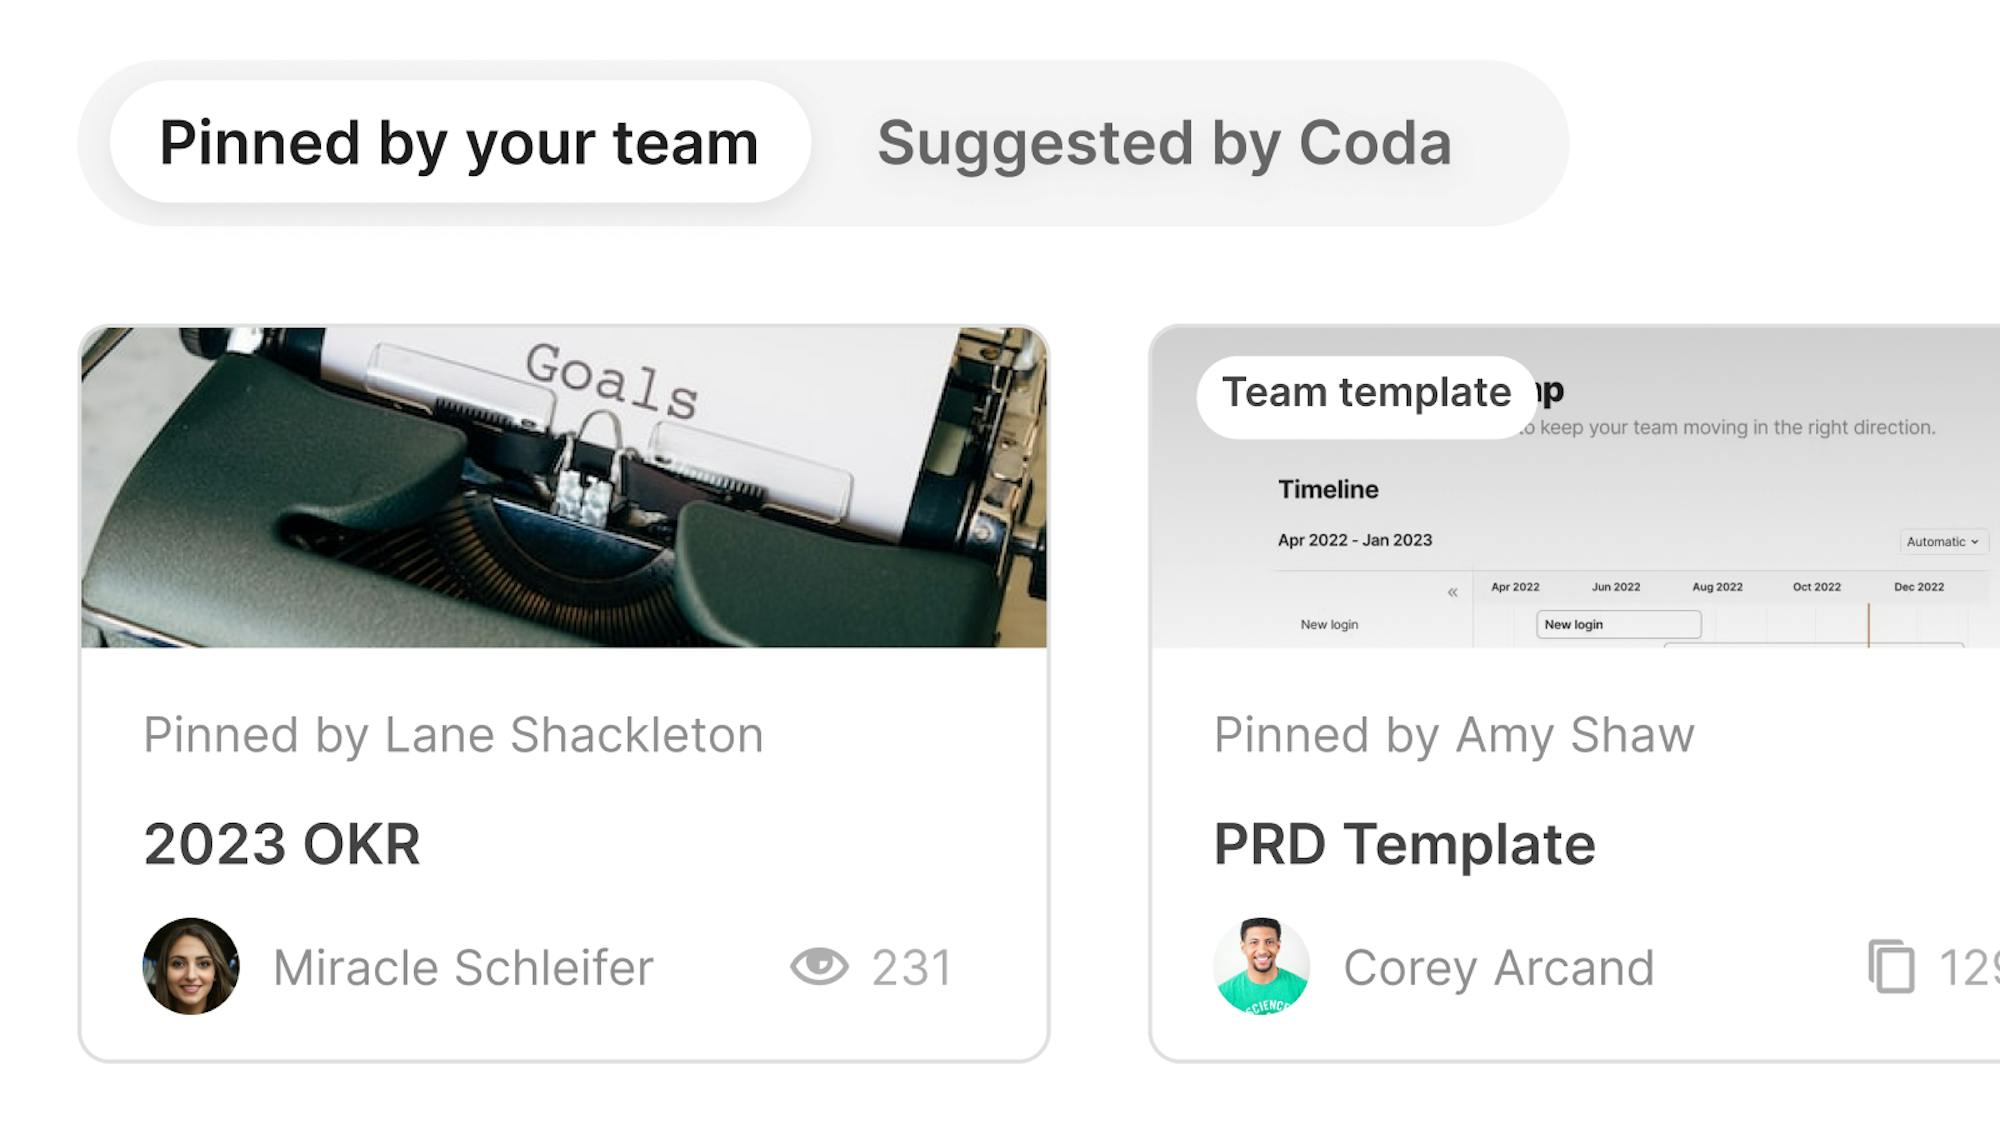Click the eye views icon on 2023 OKR
This screenshot has width=2000, height=1125.
point(819,966)
